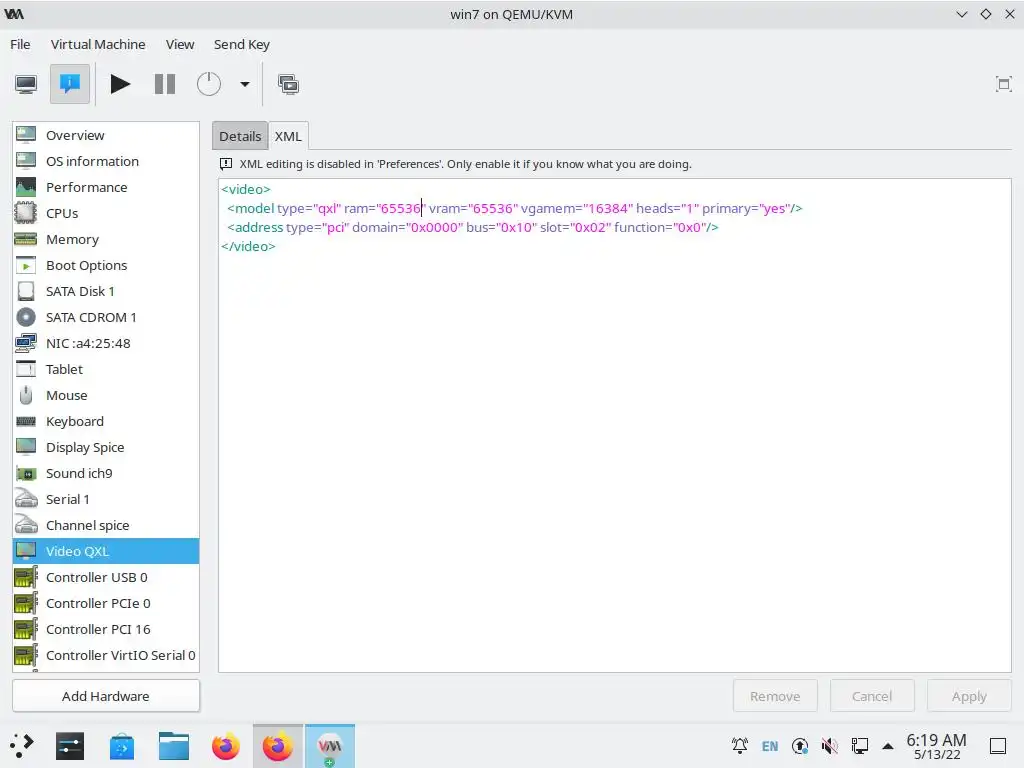Power on the virtual machine
Viewport: 1024px width, 768px height.
pos(120,84)
